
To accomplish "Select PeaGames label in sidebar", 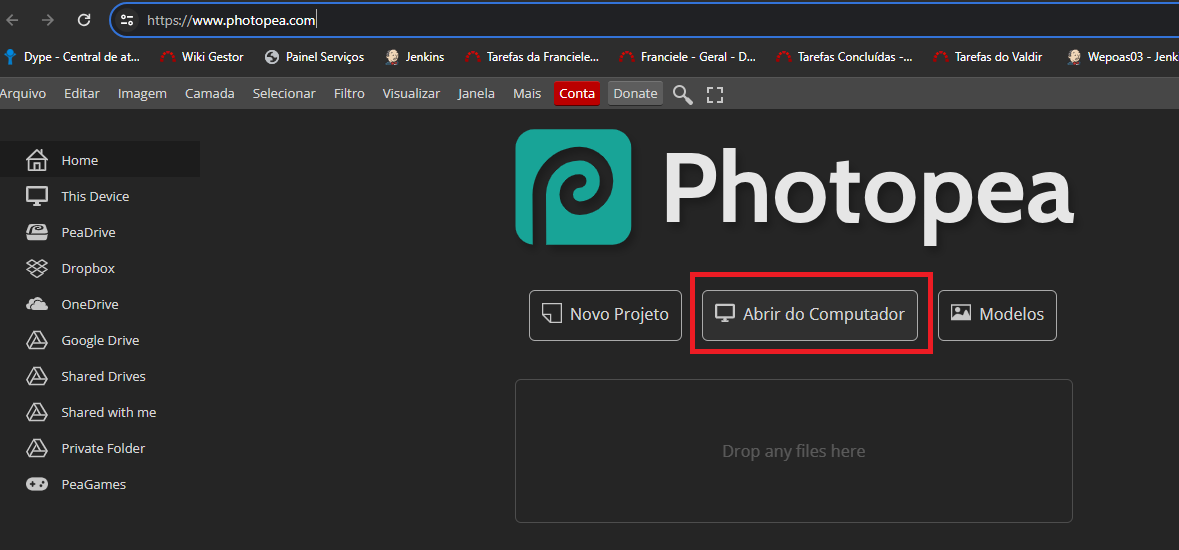I will (x=94, y=485).
